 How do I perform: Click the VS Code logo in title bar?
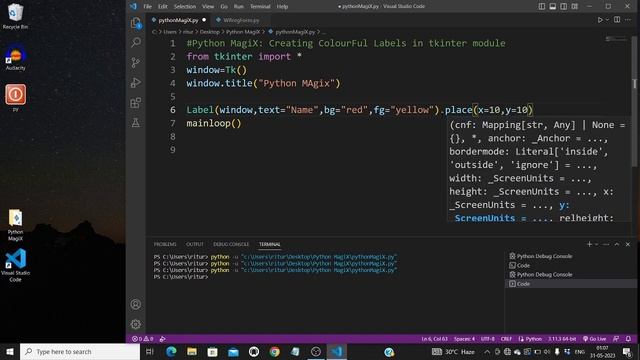tap(133, 6)
